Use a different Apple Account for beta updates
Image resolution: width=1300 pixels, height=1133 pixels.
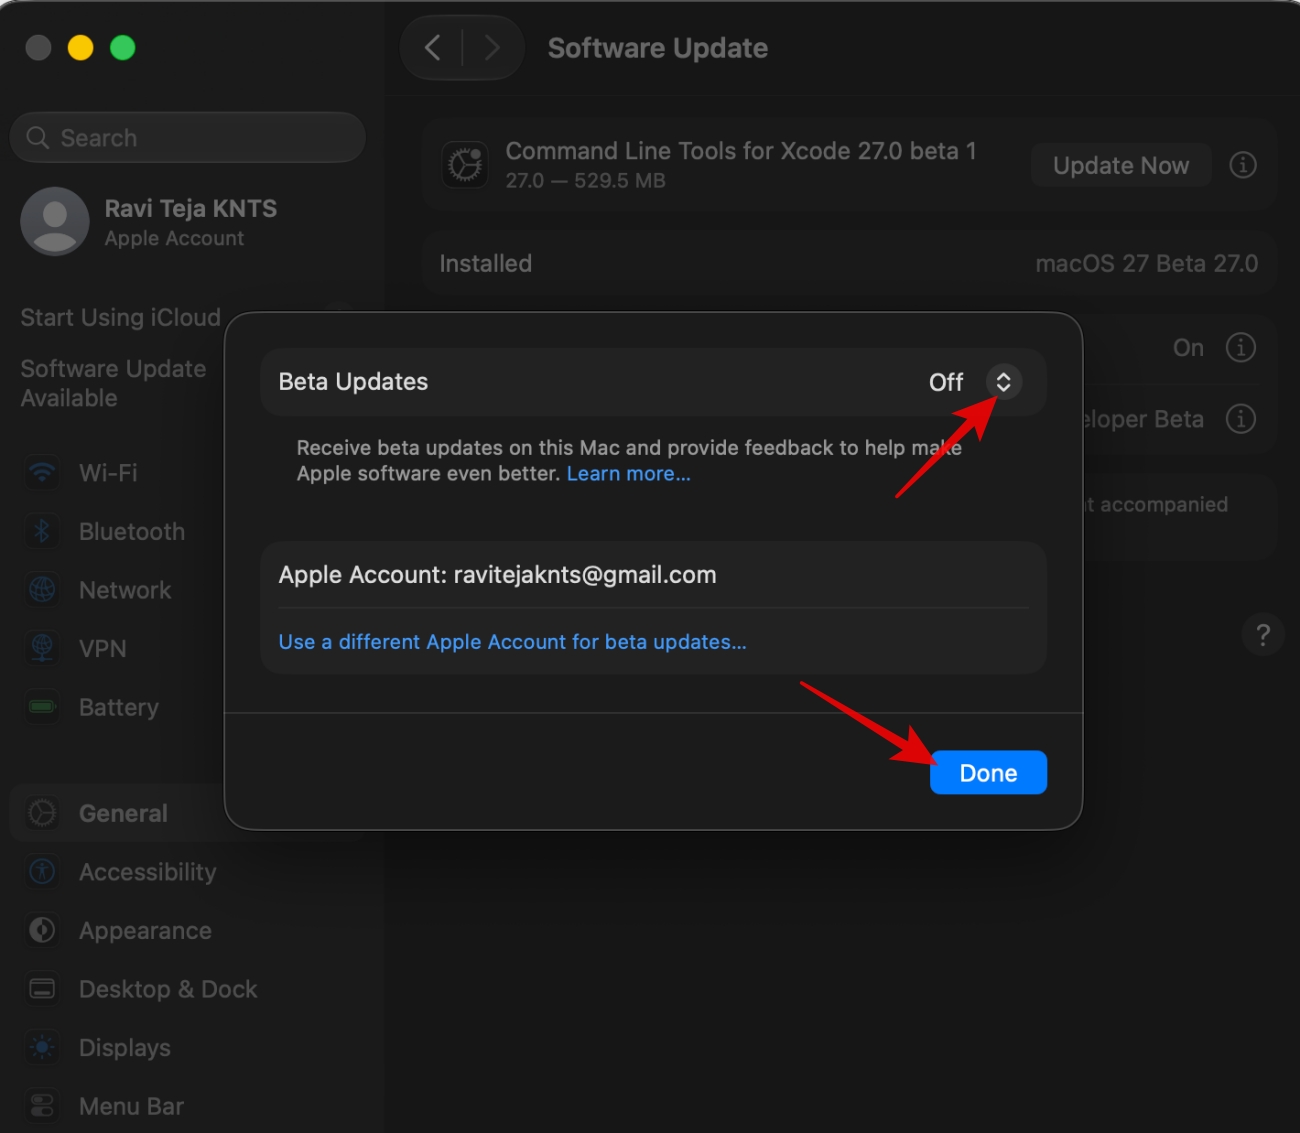pyautogui.click(x=512, y=642)
